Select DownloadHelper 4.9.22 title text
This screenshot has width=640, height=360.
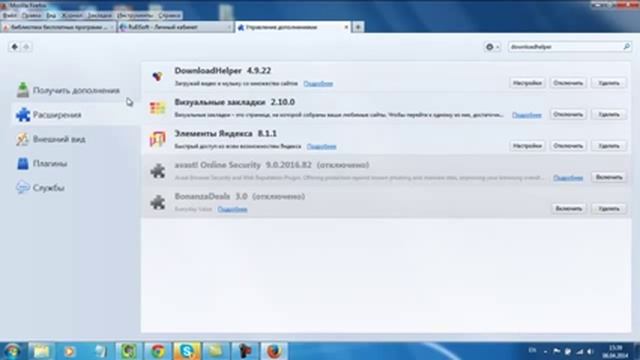[223, 71]
